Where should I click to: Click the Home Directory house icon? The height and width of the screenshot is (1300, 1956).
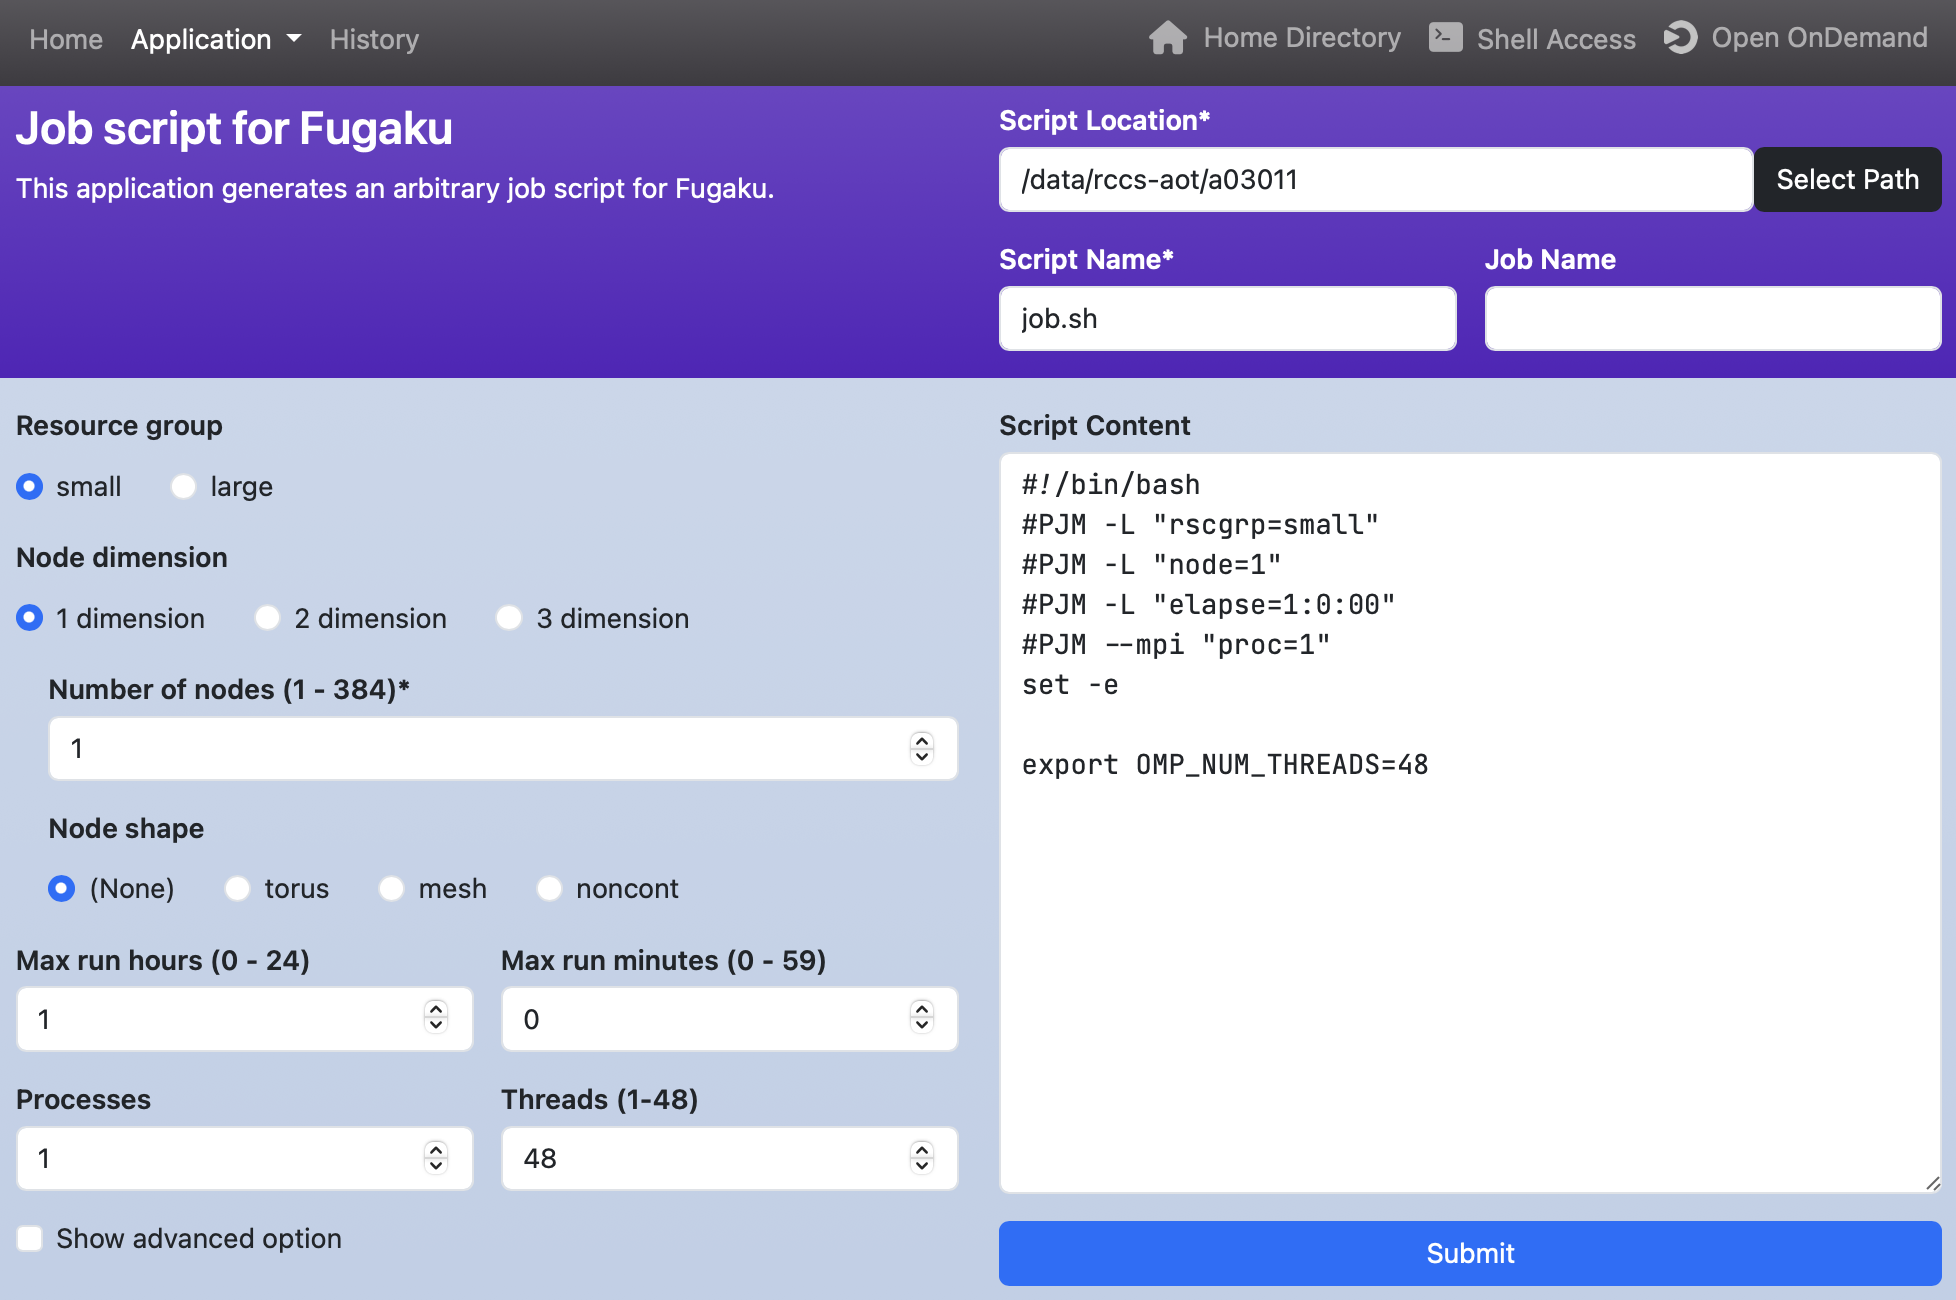pyautogui.click(x=1167, y=38)
